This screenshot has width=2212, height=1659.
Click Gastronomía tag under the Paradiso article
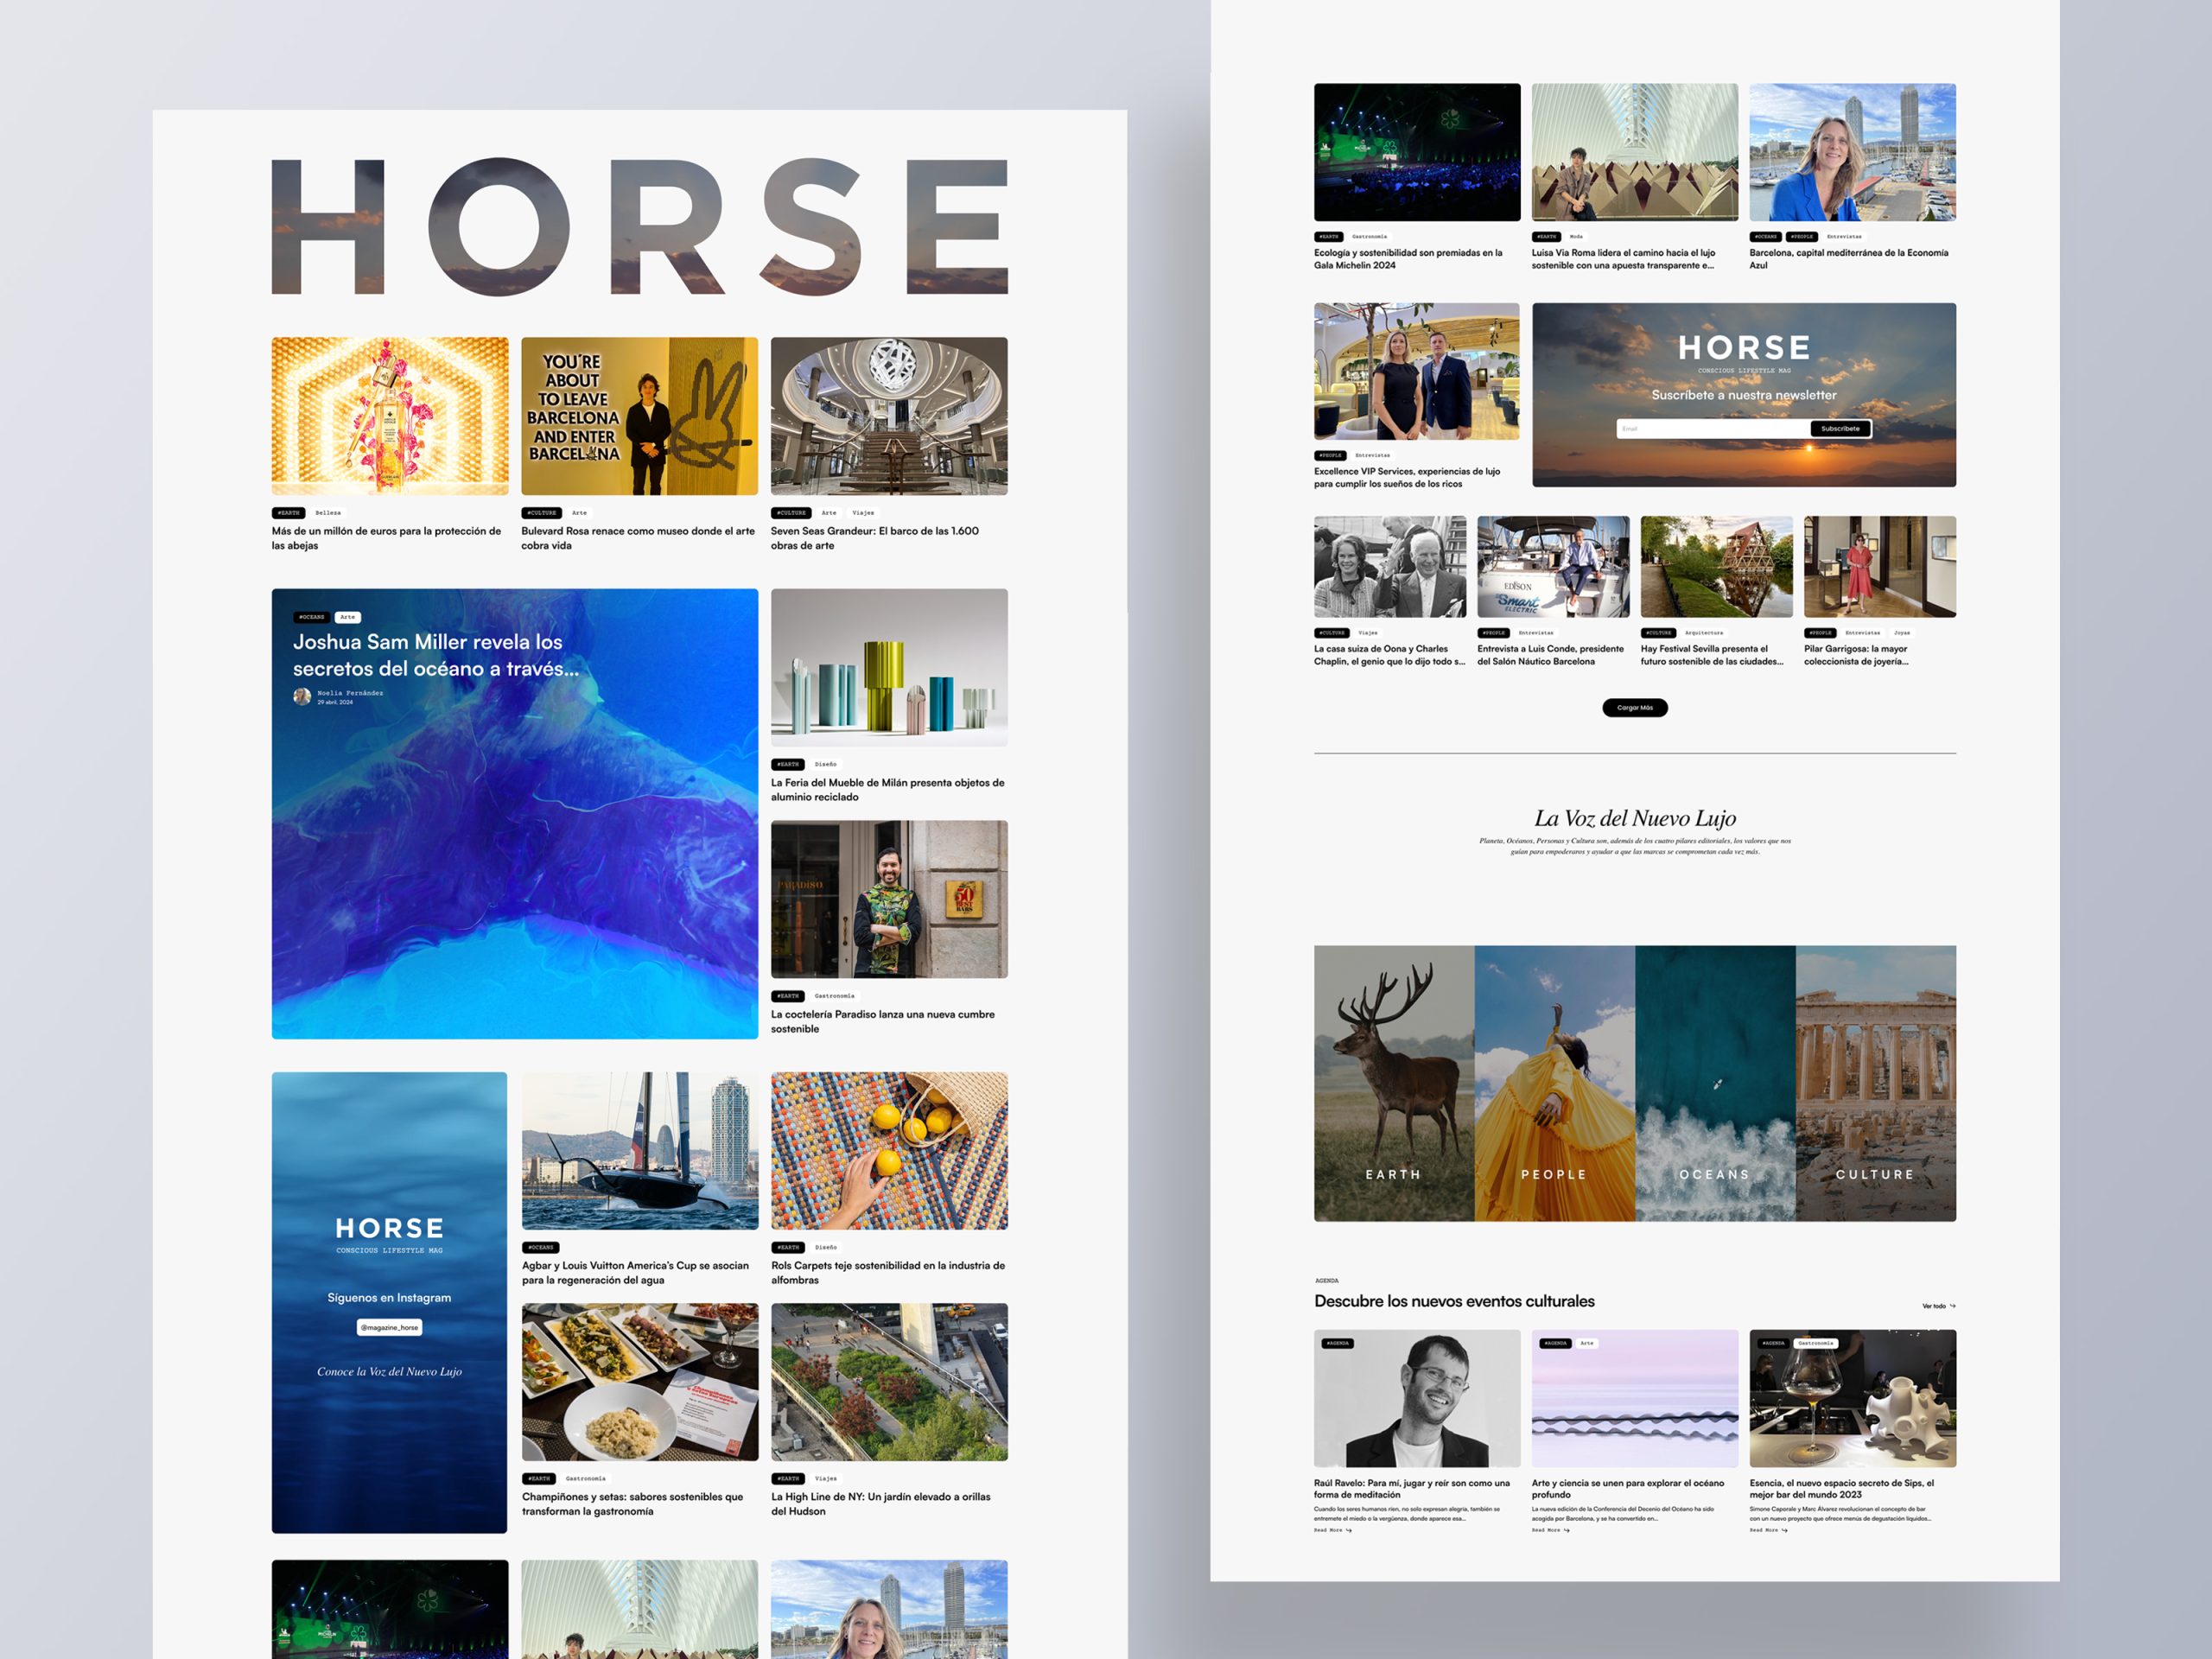pos(834,996)
